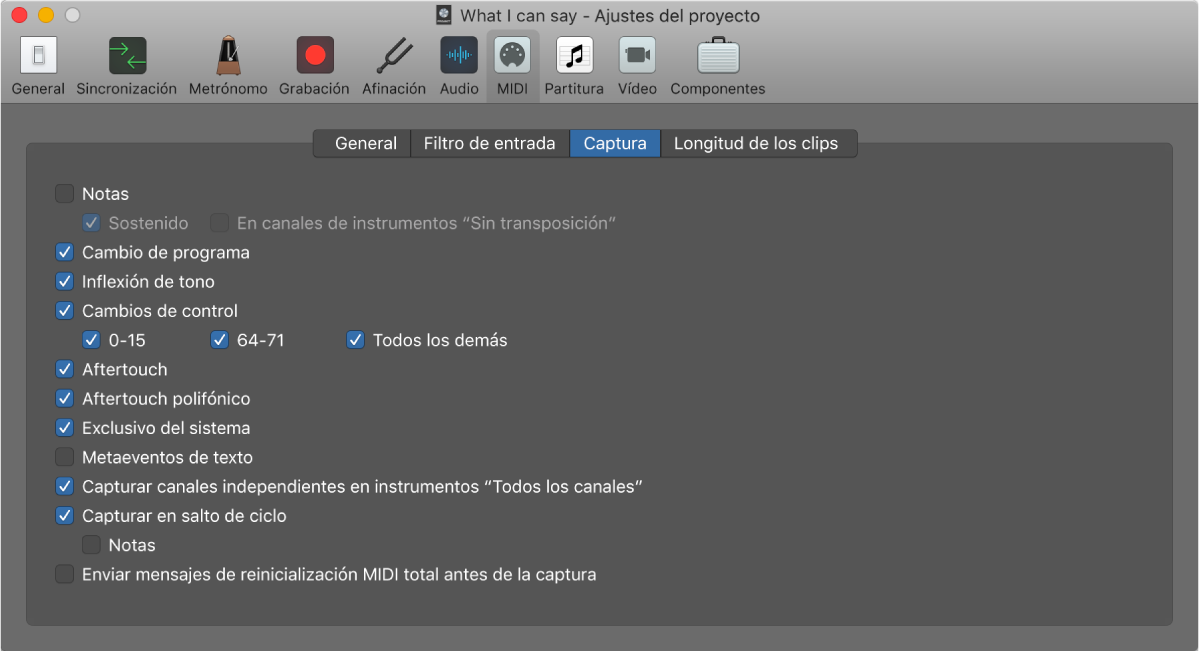Image resolution: width=1200 pixels, height=652 pixels.
Task: Open the Grabación record icon
Action: coord(315,56)
